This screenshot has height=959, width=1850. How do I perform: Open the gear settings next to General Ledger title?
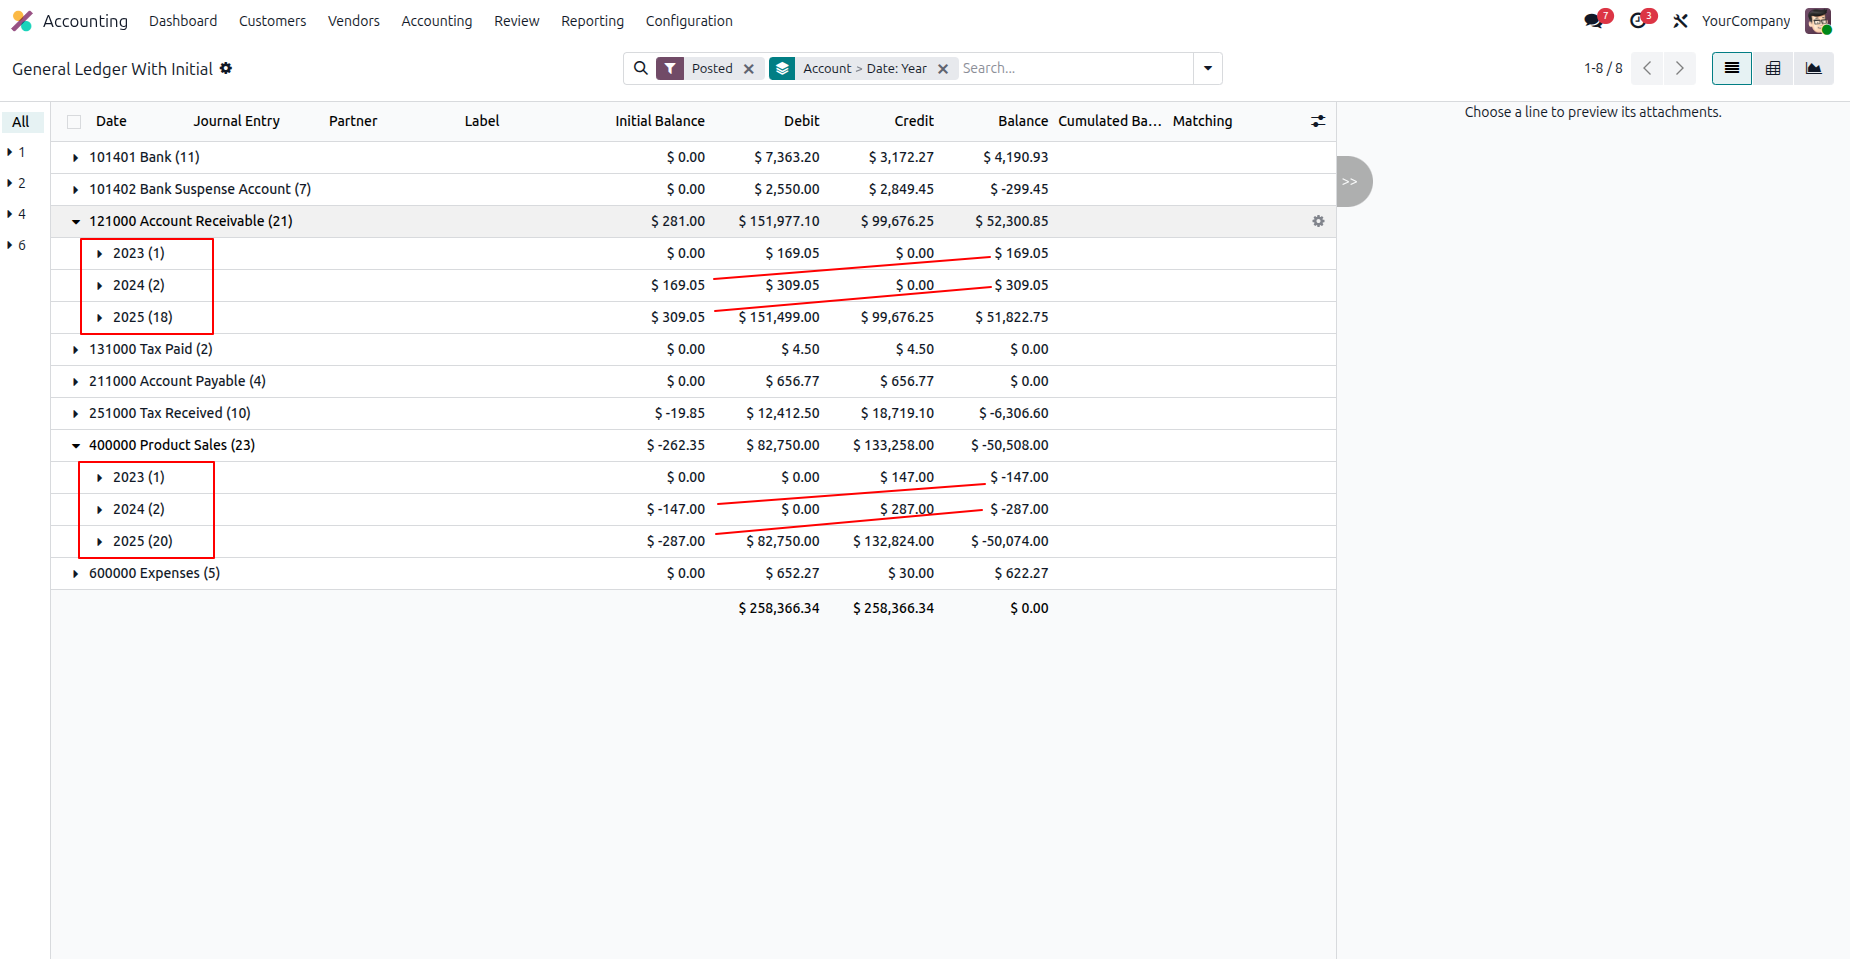[x=226, y=68]
